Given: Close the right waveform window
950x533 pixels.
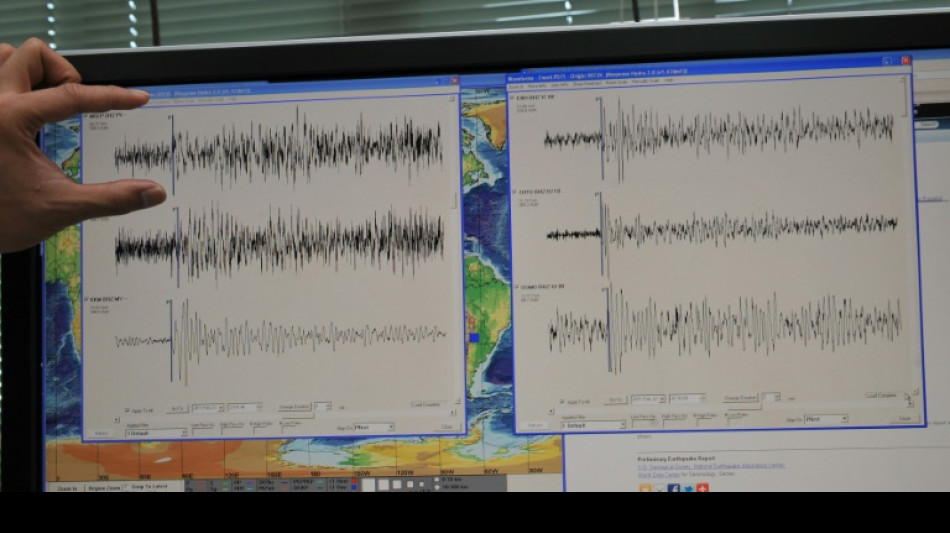Looking at the screenshot, I should (906, 60).
